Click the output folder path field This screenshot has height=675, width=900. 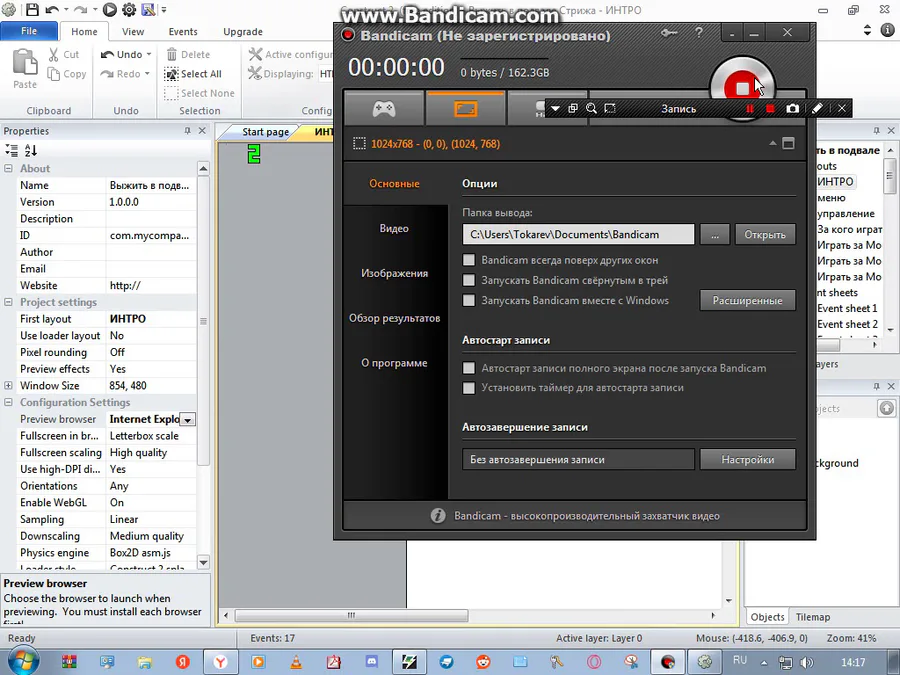pyautogui.click(x=578, y=234)
